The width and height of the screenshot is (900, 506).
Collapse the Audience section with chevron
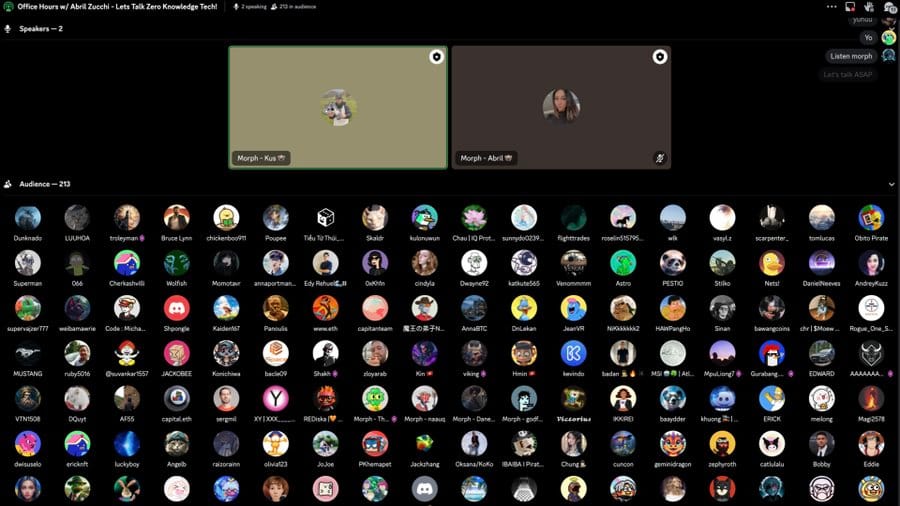(x=891, y=184)
